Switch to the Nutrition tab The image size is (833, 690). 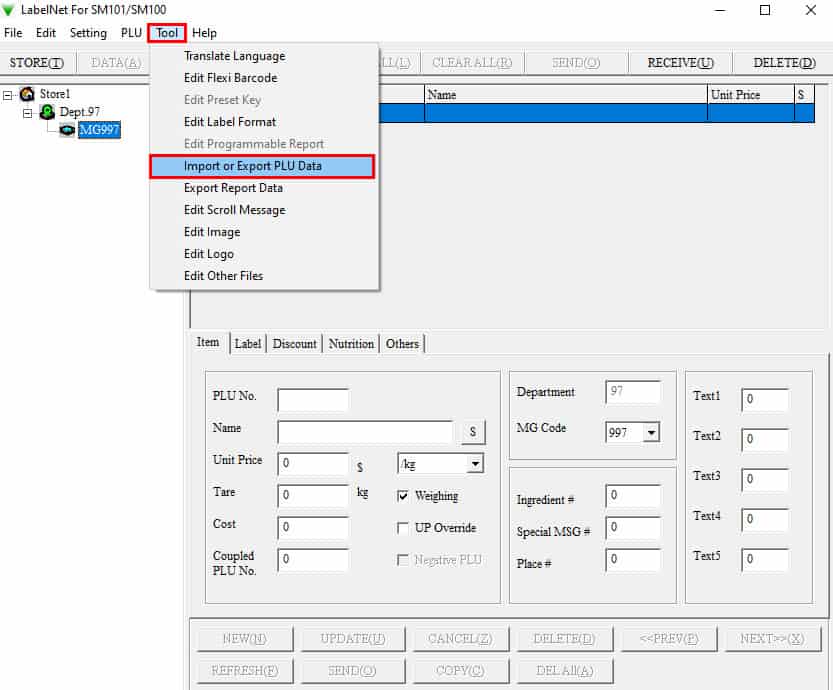351,344
